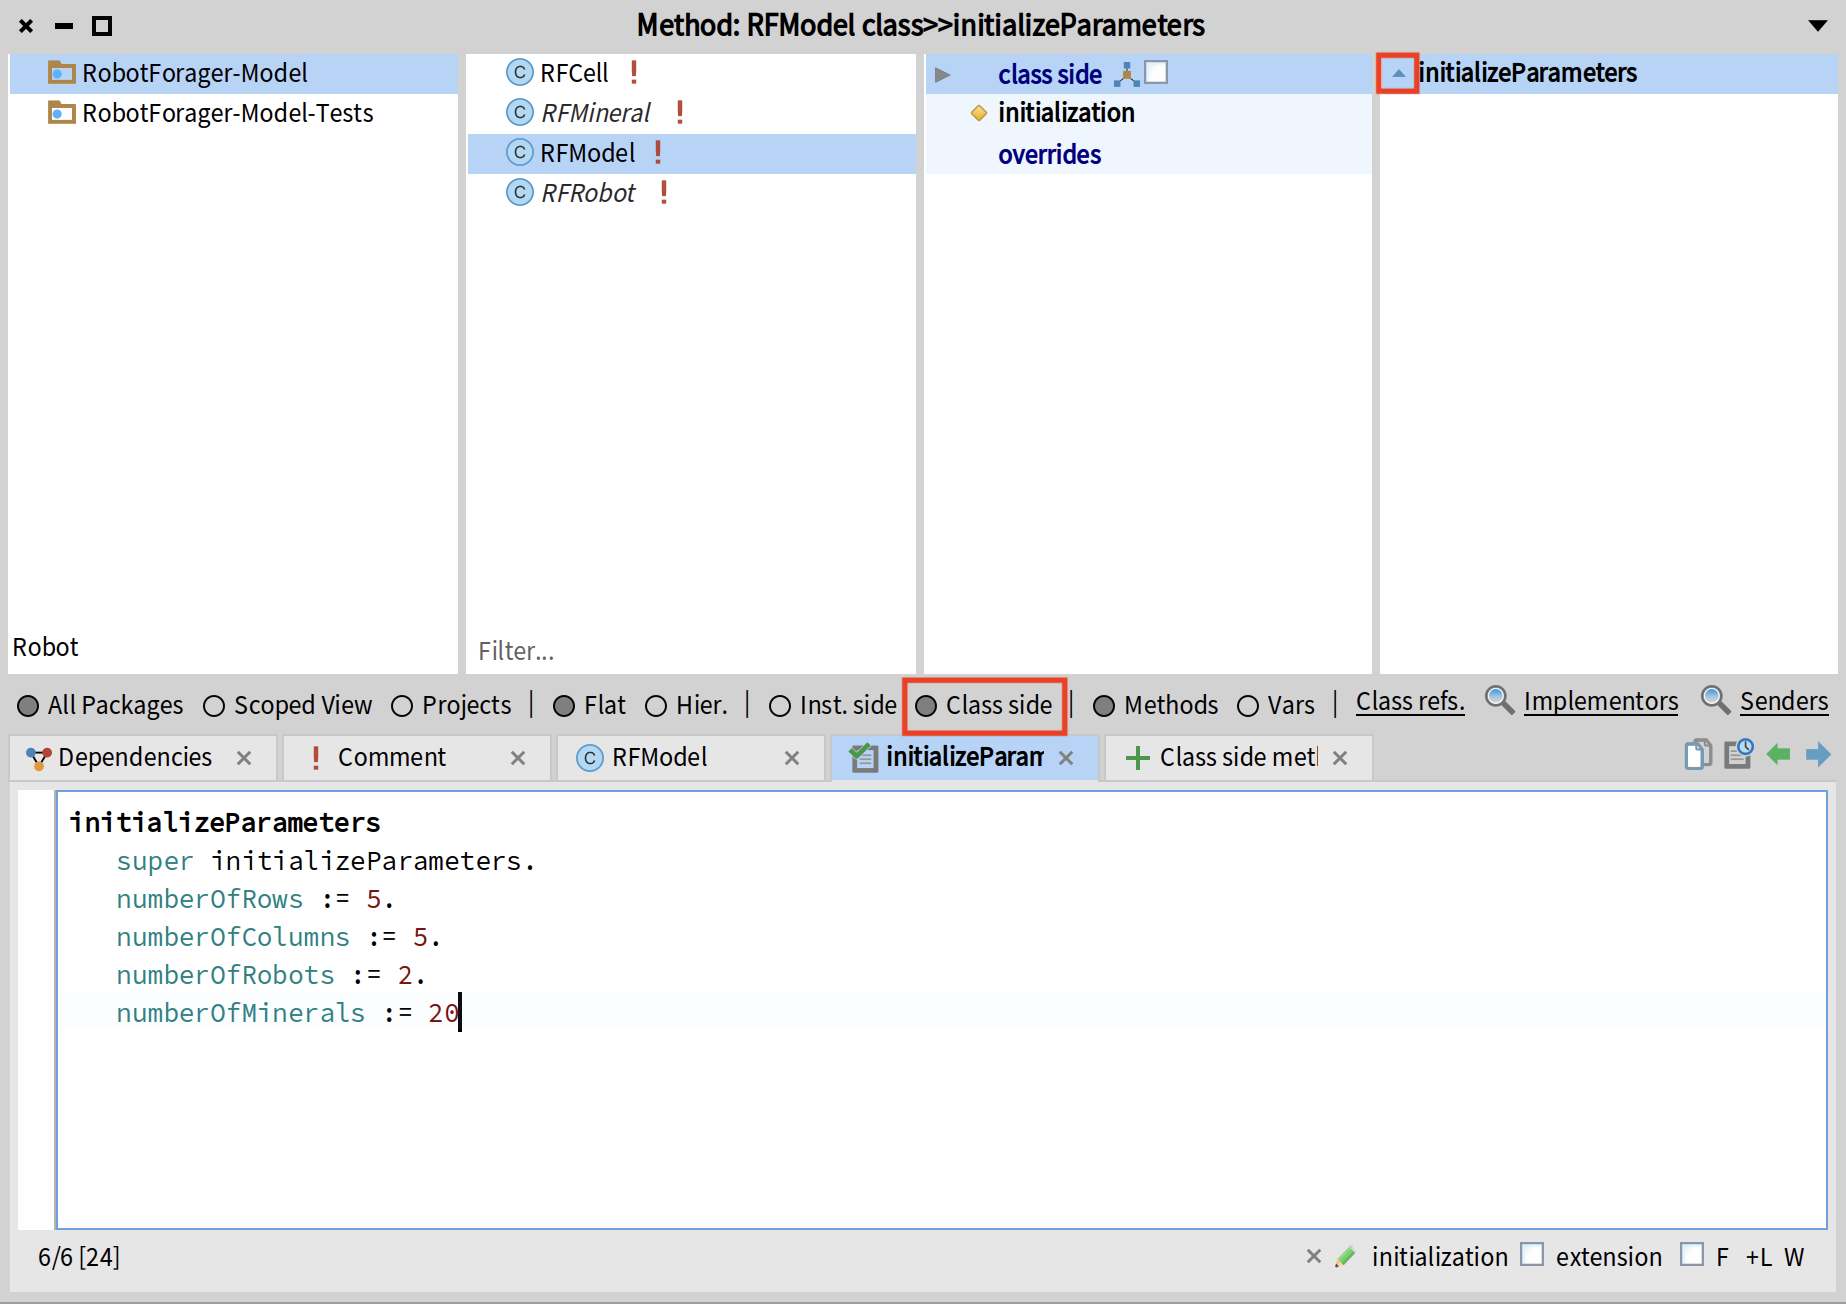Open the window menu dropdown arrow in title bar
Image resolution: width=1846 pixels, height=1304 pixels.
(x=1818, y=26)
